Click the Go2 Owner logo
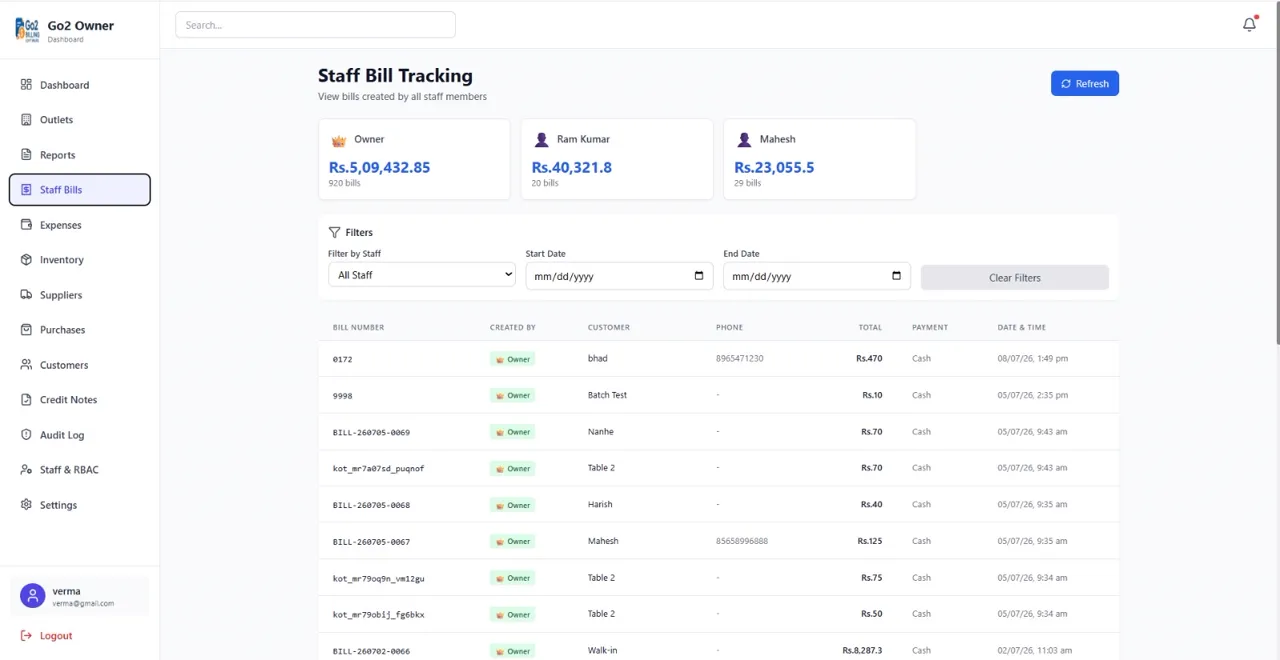The image size is (1280, 660). pyautogui.click(x=28, y=30)
